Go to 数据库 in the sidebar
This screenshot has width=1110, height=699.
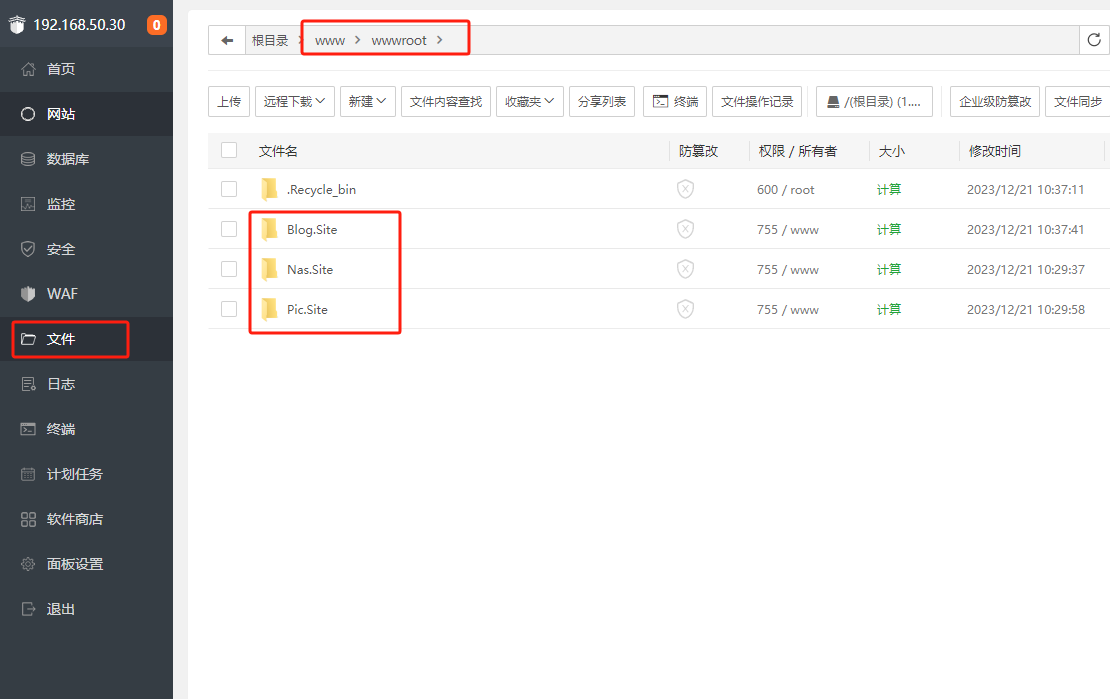(68, 159)
